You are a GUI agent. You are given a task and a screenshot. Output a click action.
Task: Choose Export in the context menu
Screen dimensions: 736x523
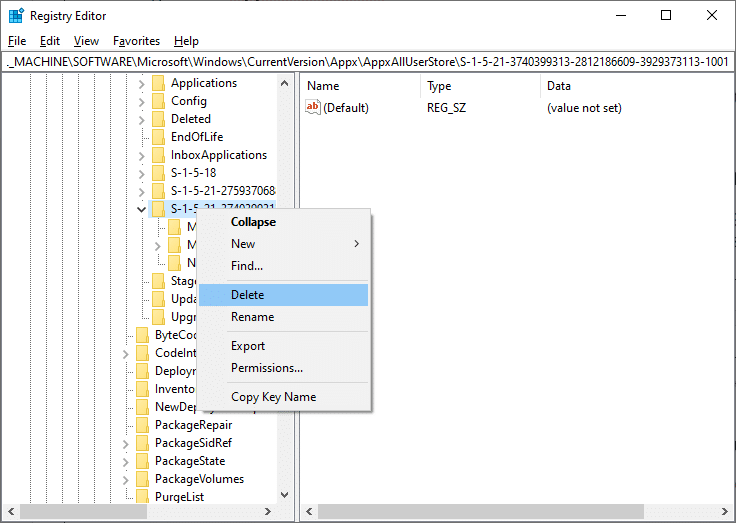click(284, 346)
